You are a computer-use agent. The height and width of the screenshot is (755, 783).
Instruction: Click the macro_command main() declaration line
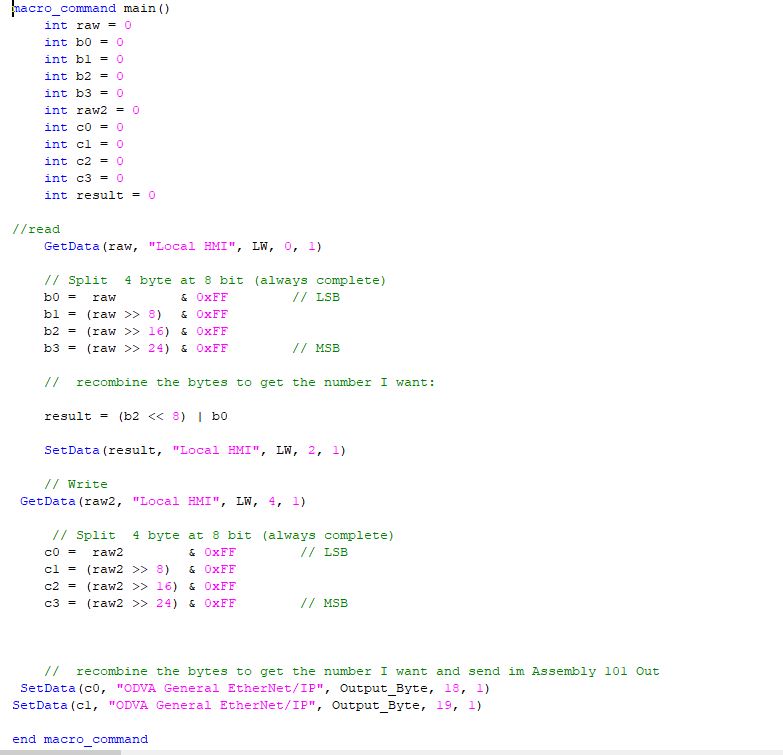pos(91,8)
